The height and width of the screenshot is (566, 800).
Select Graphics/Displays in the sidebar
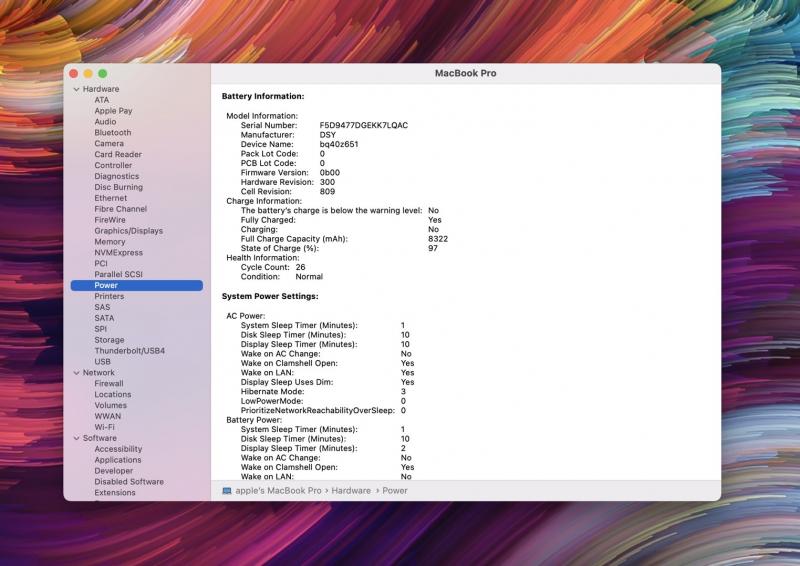[x=129, y=231]
